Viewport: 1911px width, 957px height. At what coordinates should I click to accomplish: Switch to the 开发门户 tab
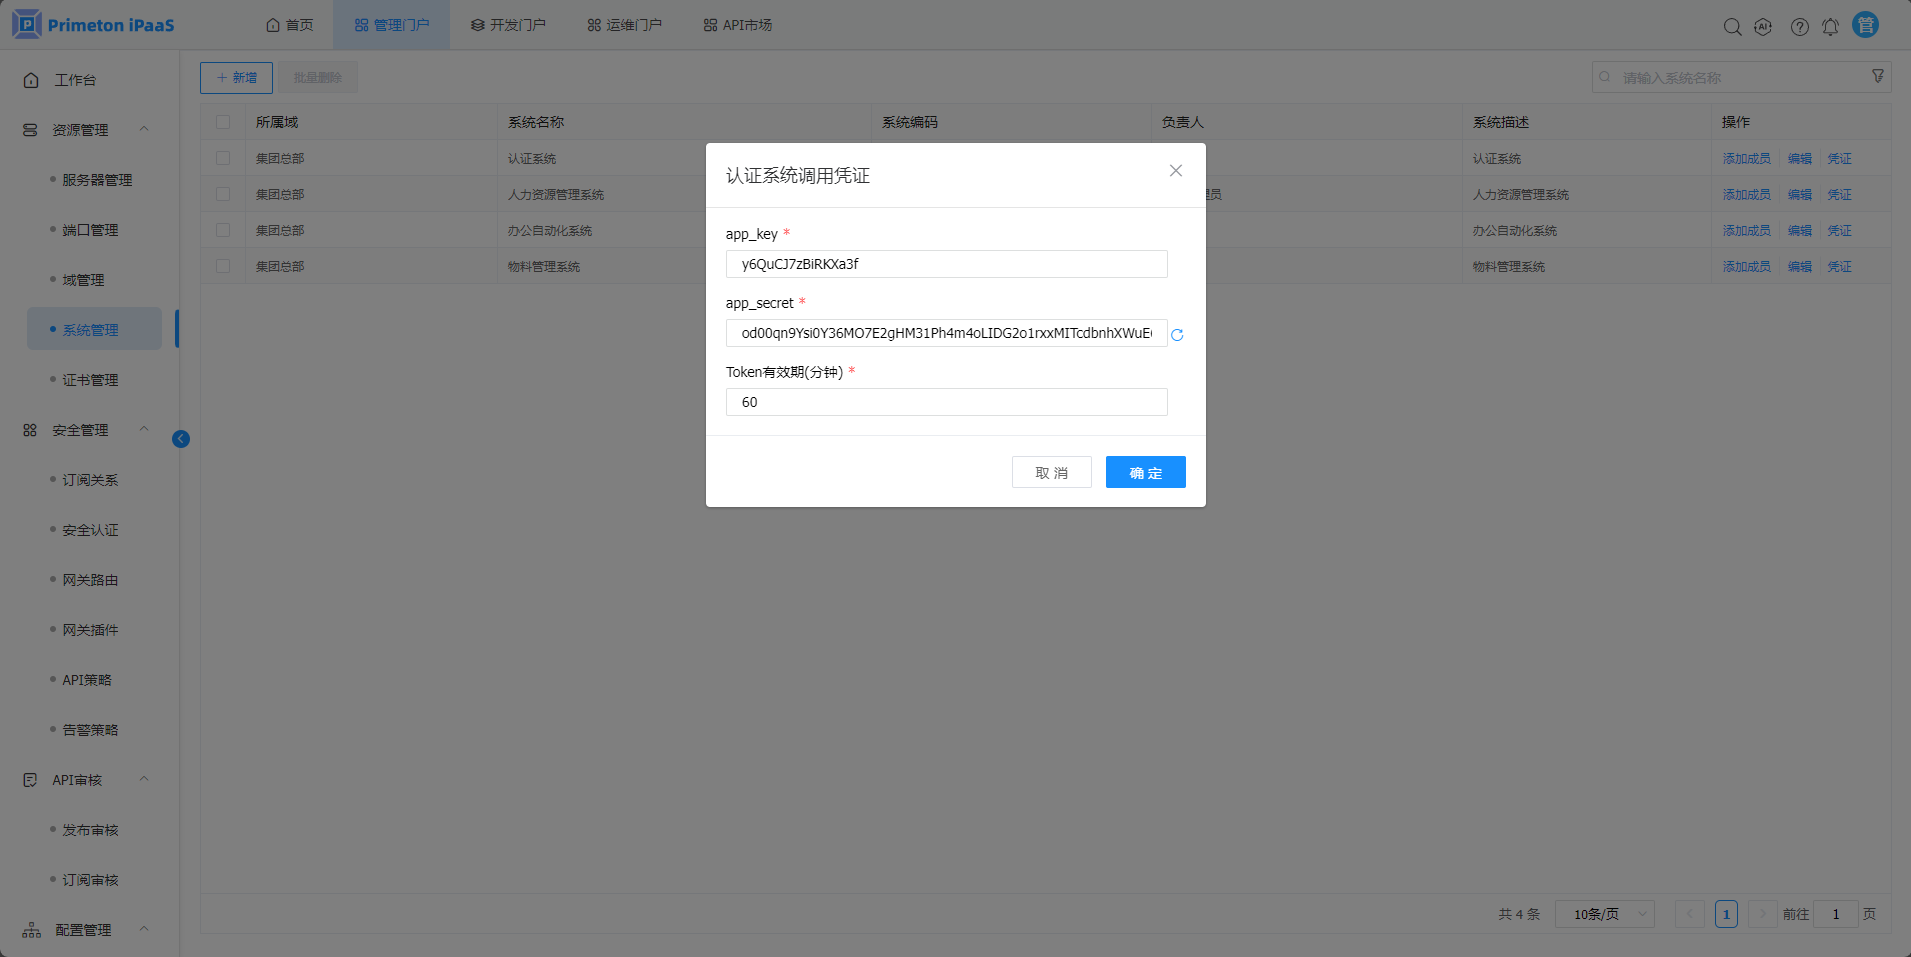pyautogui.click(x=508, y=24)
